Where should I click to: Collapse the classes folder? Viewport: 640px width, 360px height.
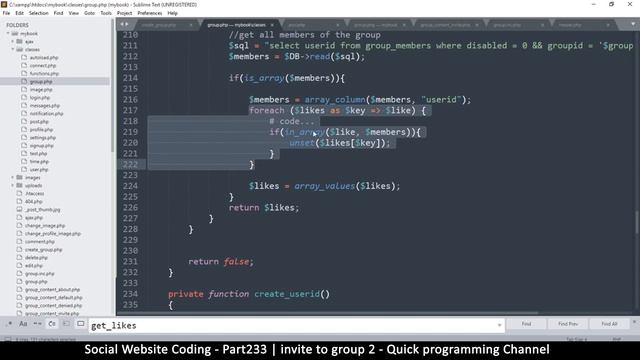[x=13, y=49]
